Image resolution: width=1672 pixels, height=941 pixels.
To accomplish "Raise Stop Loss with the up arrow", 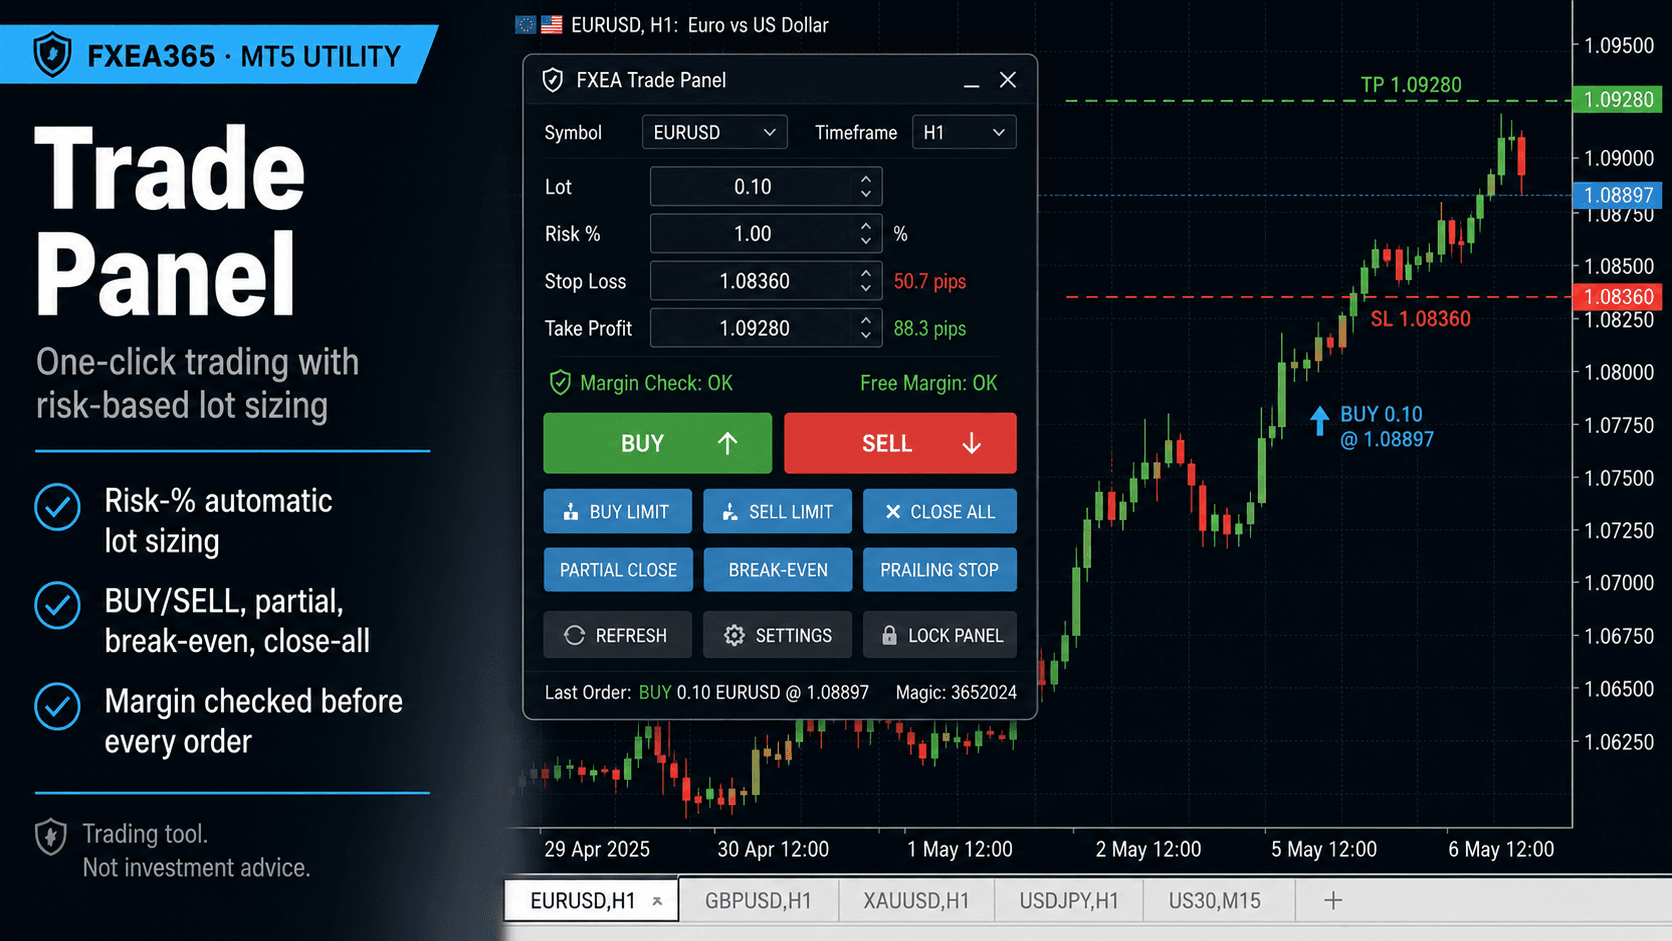I will coord(866,273).
